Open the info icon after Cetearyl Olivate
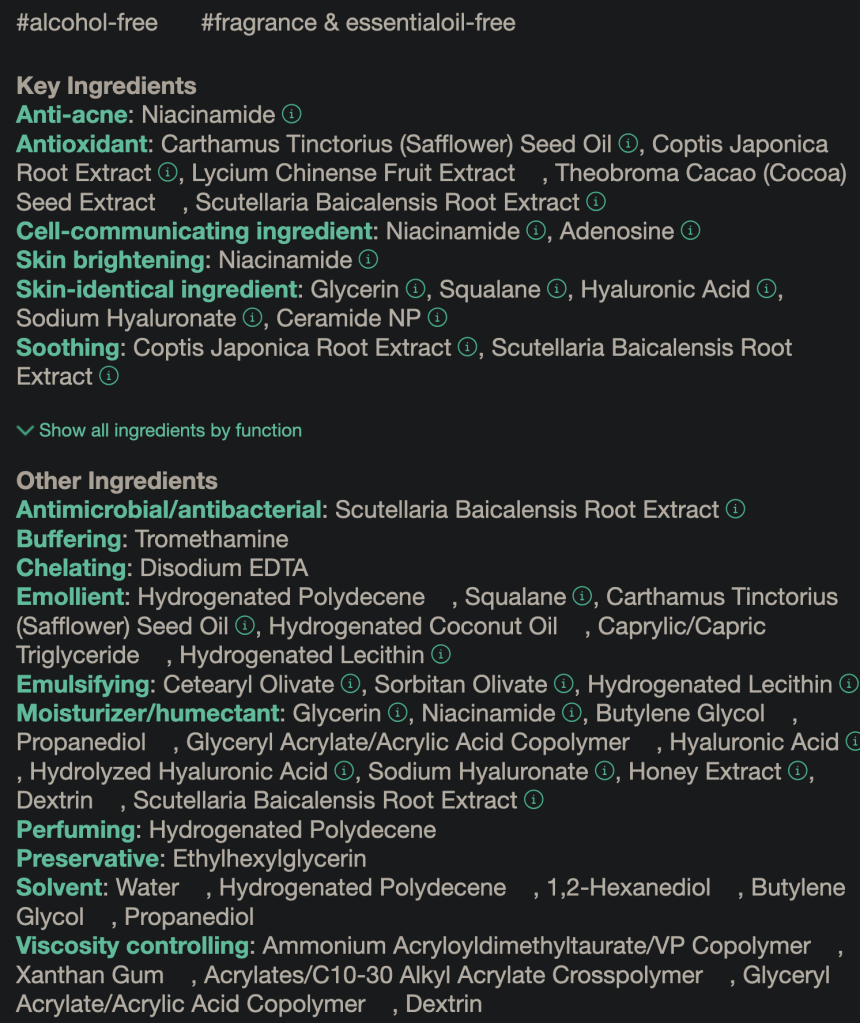The image size is (860, 1023). [349, 684]
